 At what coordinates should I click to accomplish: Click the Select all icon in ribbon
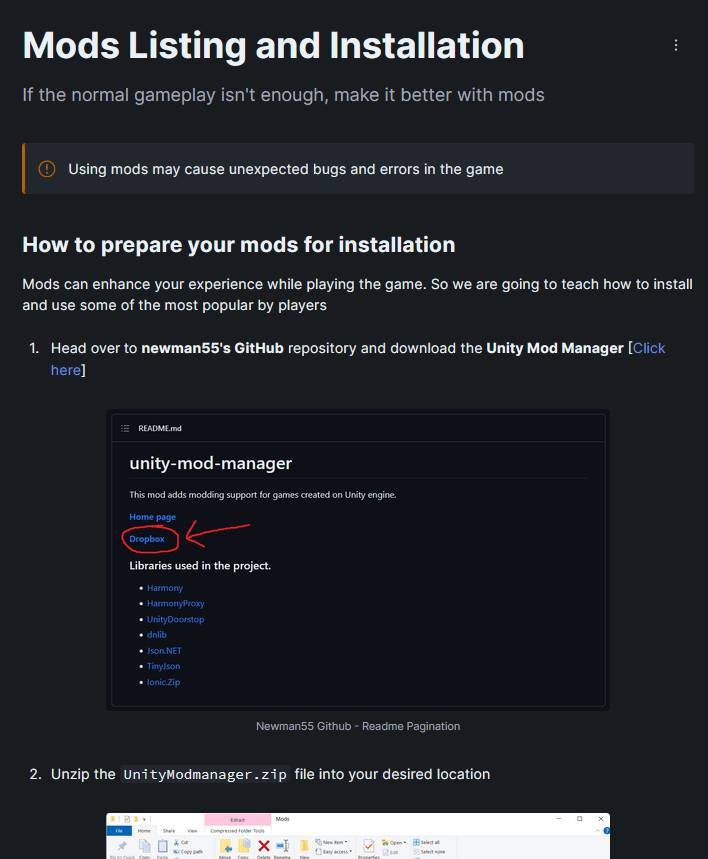(x=417, y=842)
